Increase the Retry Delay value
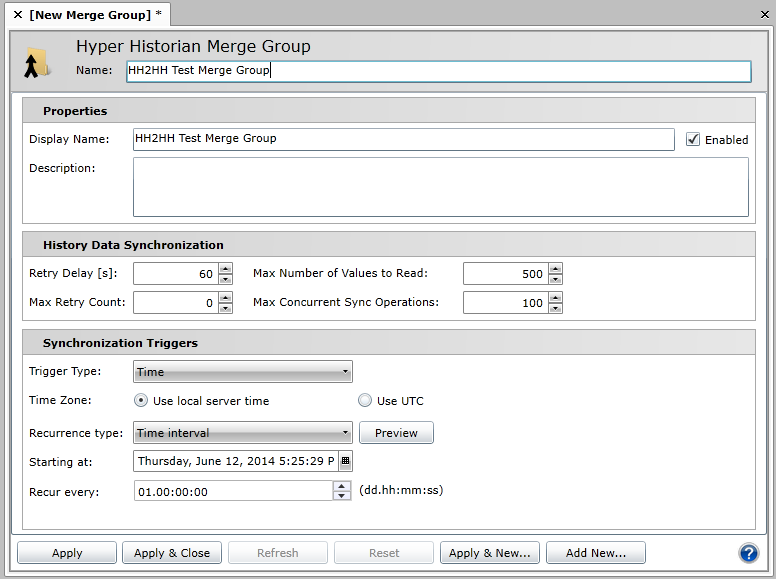Screen dimensions: 776x579 tap(226, 268)
